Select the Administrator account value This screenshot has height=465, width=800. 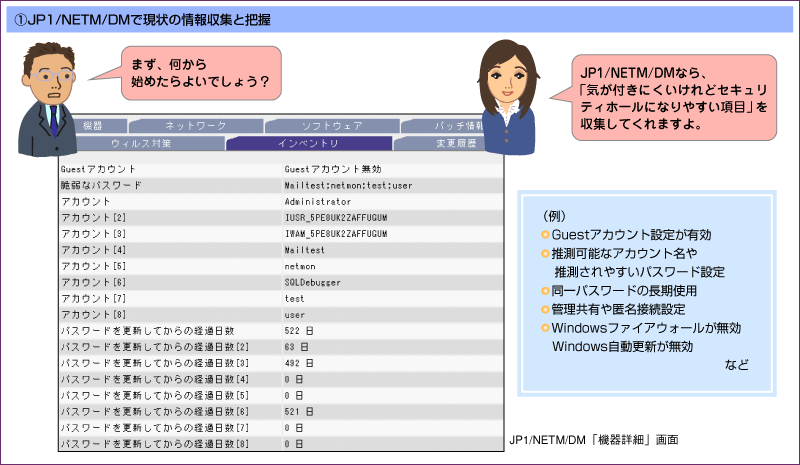pos(317,202)
